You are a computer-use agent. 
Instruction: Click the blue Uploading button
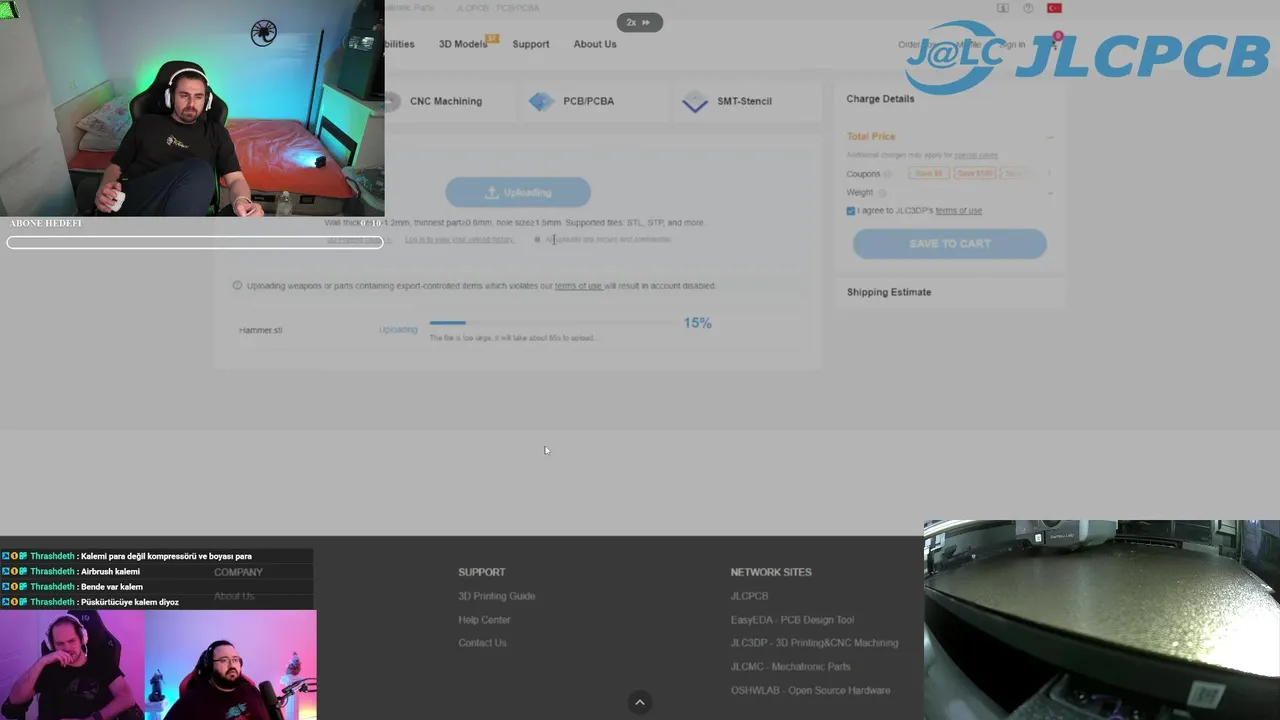tap(518, 192)
